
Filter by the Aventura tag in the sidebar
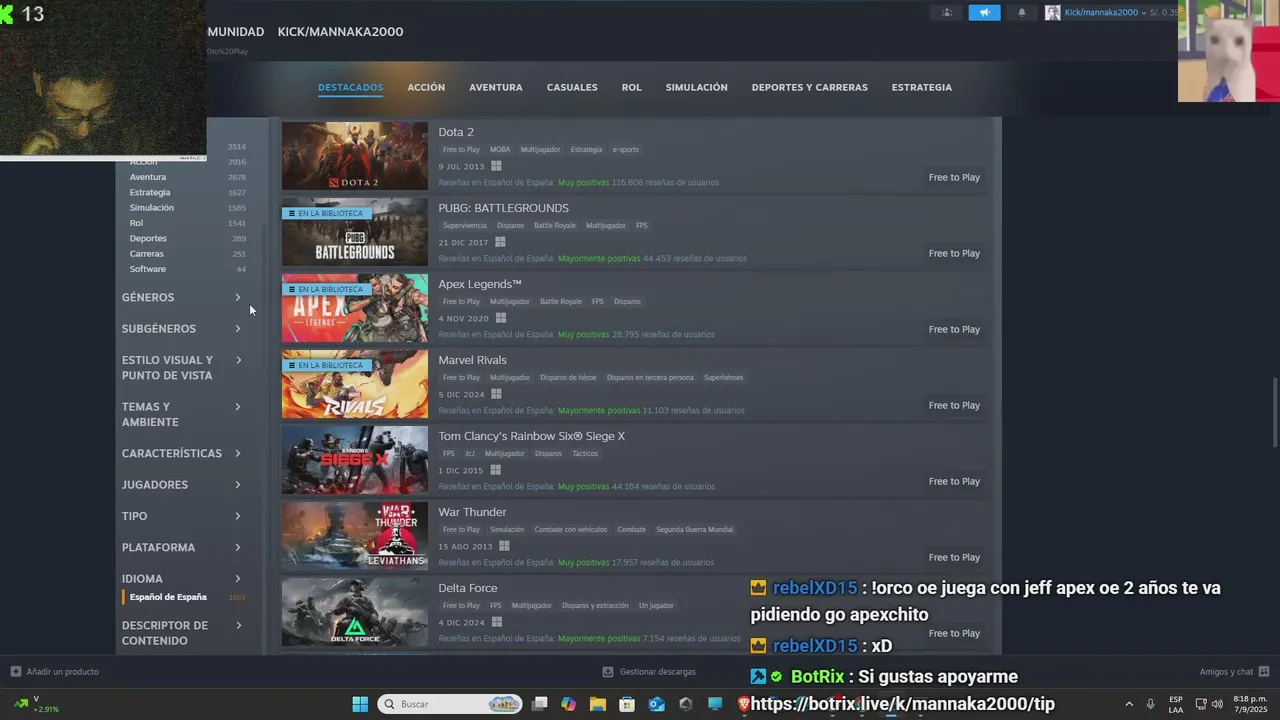pos(148,177)
